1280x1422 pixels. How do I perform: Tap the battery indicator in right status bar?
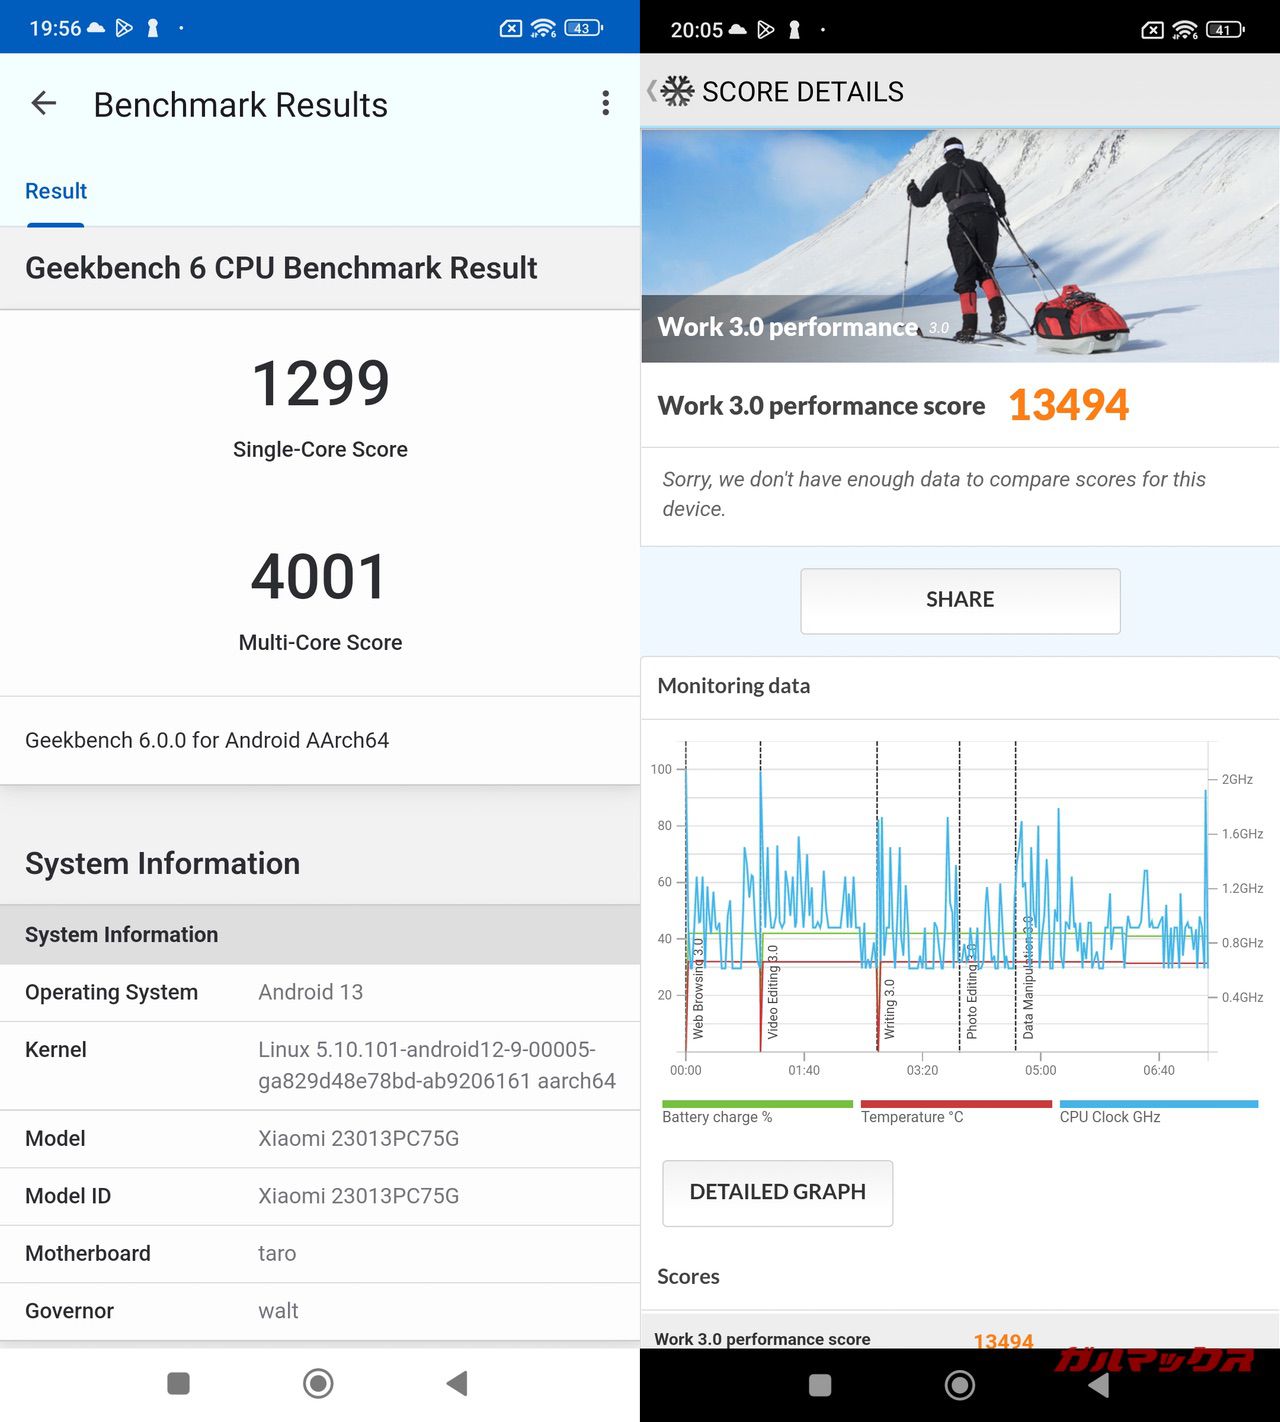(x=1224, y=29)
